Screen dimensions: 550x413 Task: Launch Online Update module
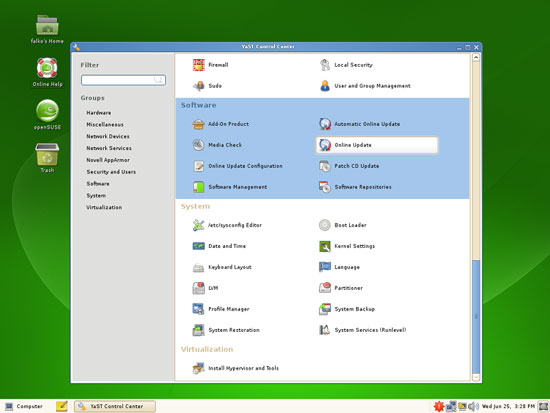(377, 145)
